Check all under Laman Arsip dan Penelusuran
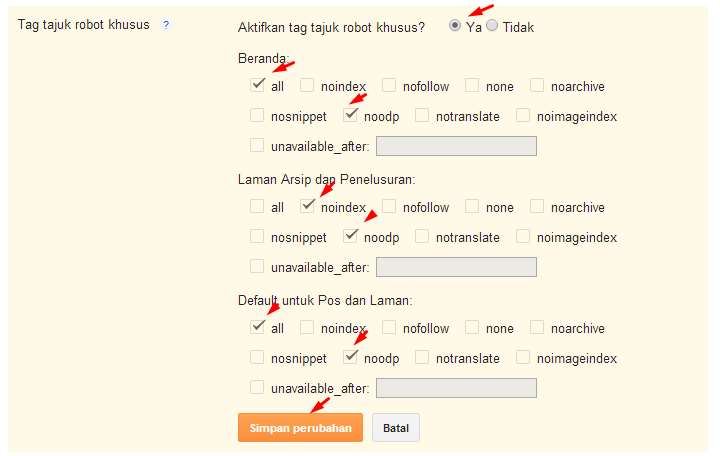This screenshot has height=456, width=720. [x=257, y=206]
